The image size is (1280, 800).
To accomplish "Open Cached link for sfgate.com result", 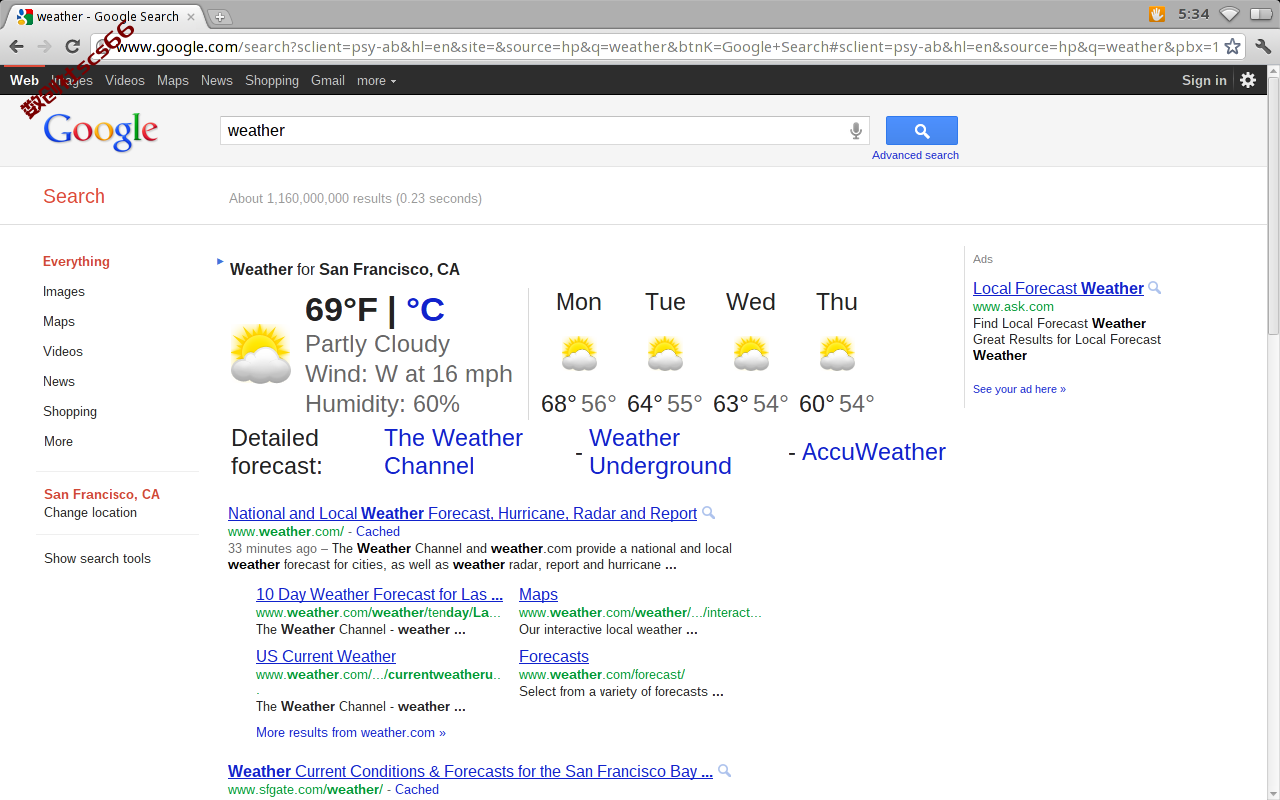I will 417,790.
